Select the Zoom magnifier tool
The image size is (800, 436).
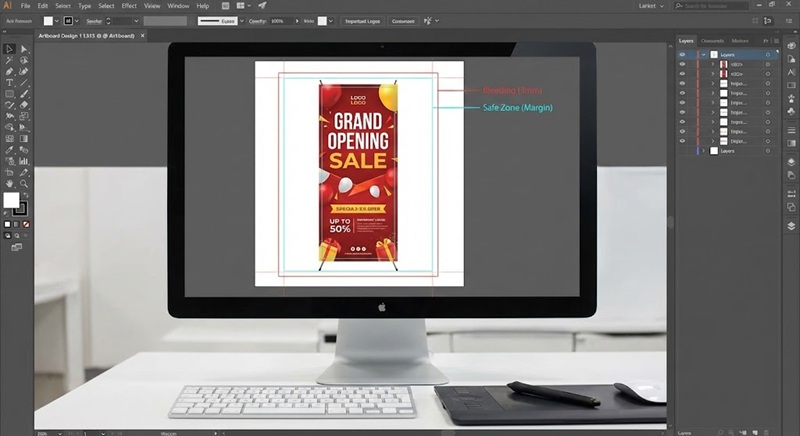click(24, 183)
